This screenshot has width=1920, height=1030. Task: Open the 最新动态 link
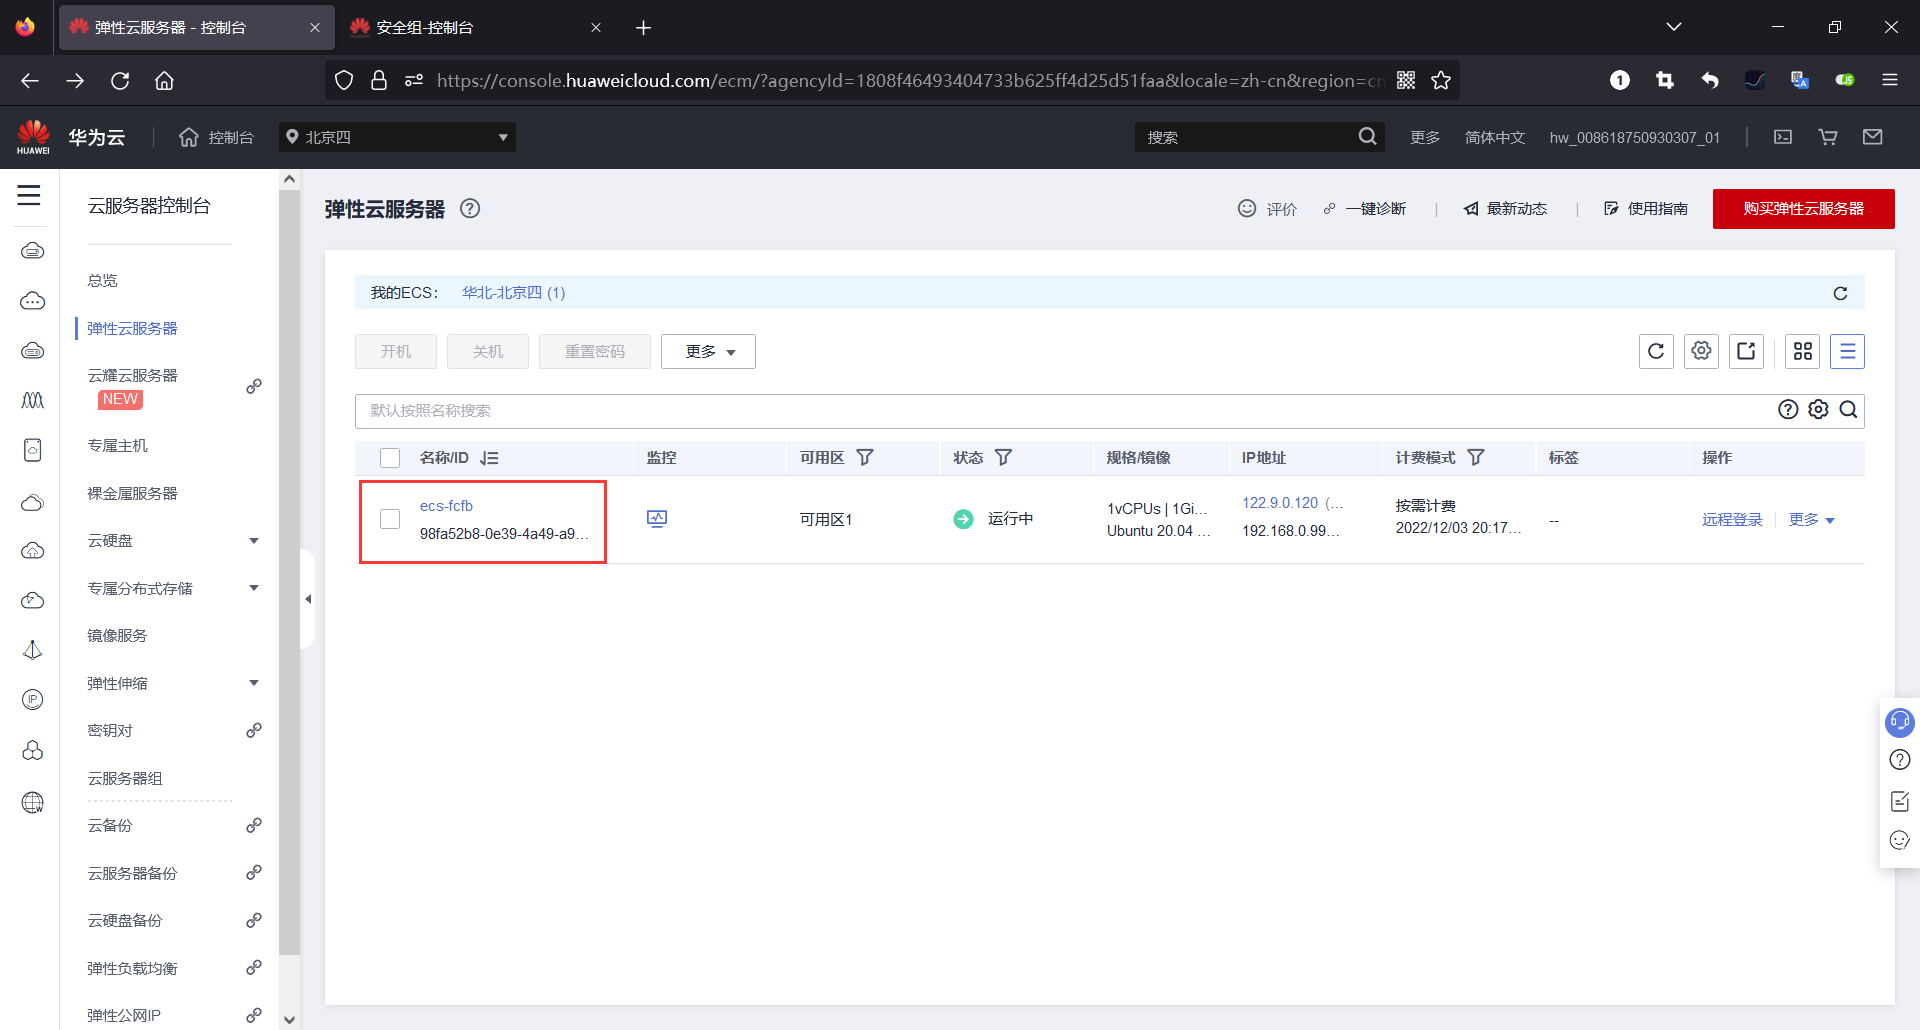[1506, 209]
